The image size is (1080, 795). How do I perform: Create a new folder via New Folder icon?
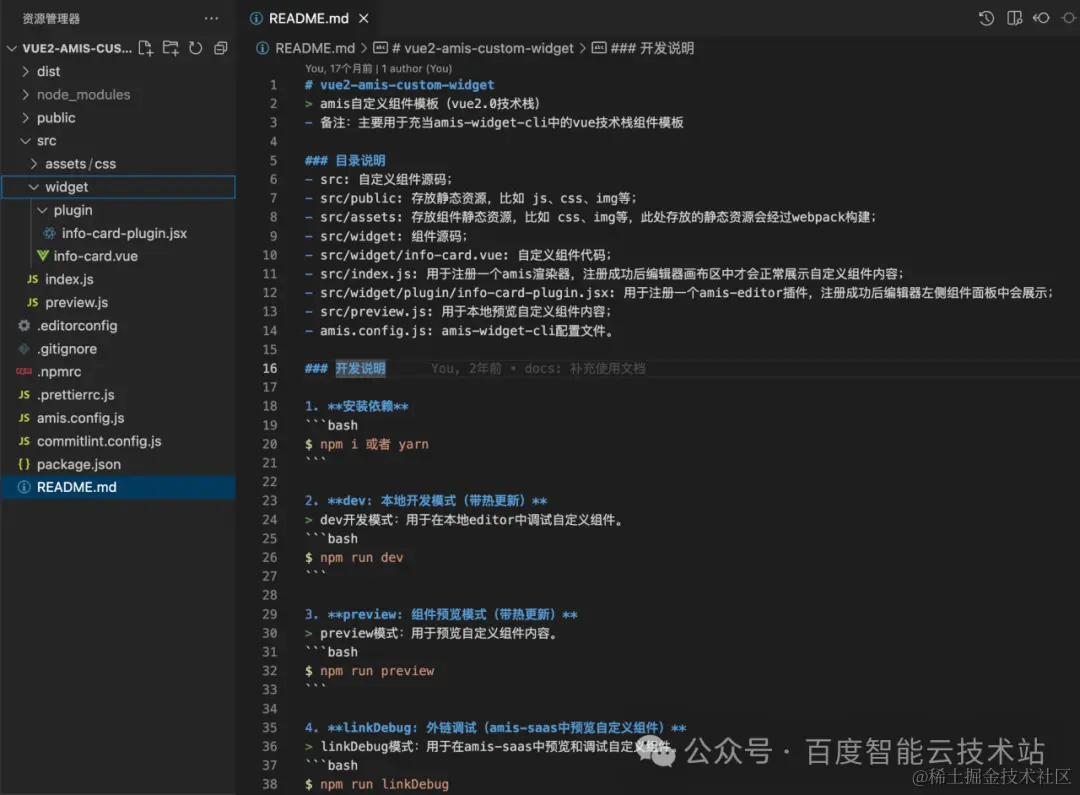tap(168, 47)
